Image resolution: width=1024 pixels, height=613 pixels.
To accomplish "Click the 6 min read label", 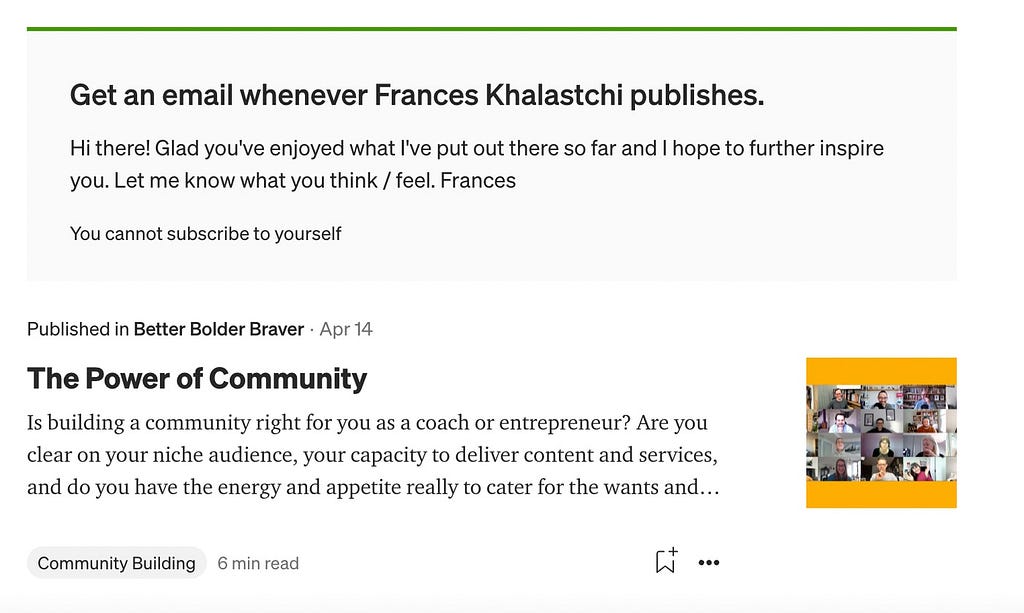I will (x=258, y=563).
